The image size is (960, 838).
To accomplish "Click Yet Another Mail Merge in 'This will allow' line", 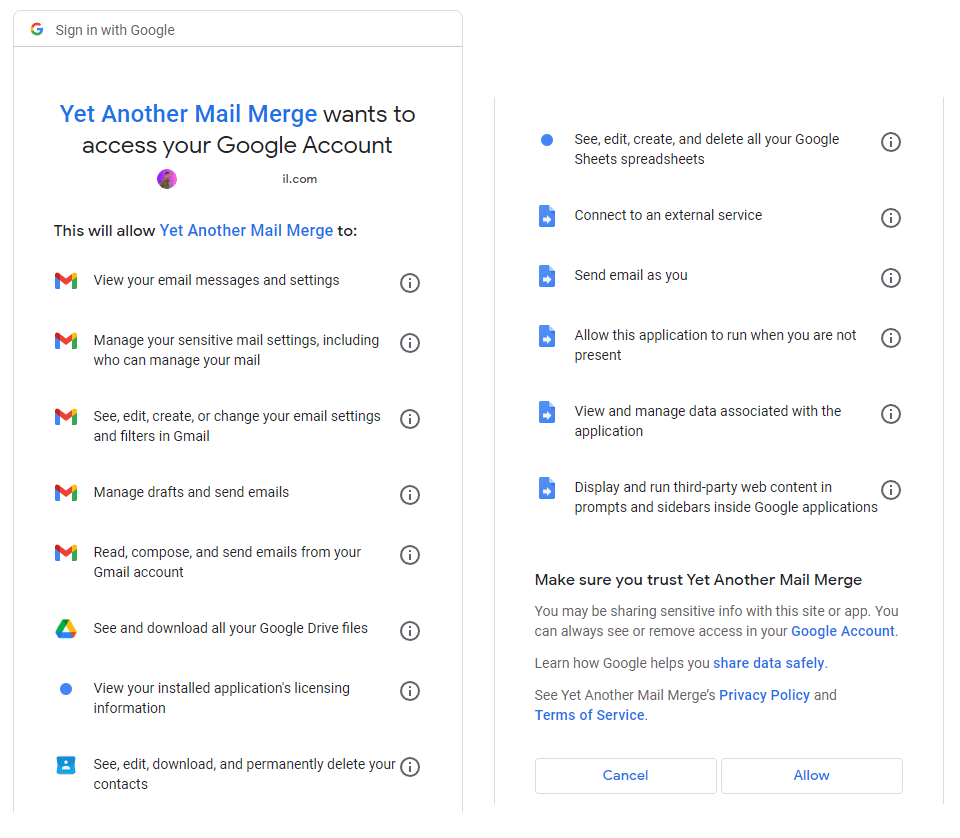I will (247, 231).
